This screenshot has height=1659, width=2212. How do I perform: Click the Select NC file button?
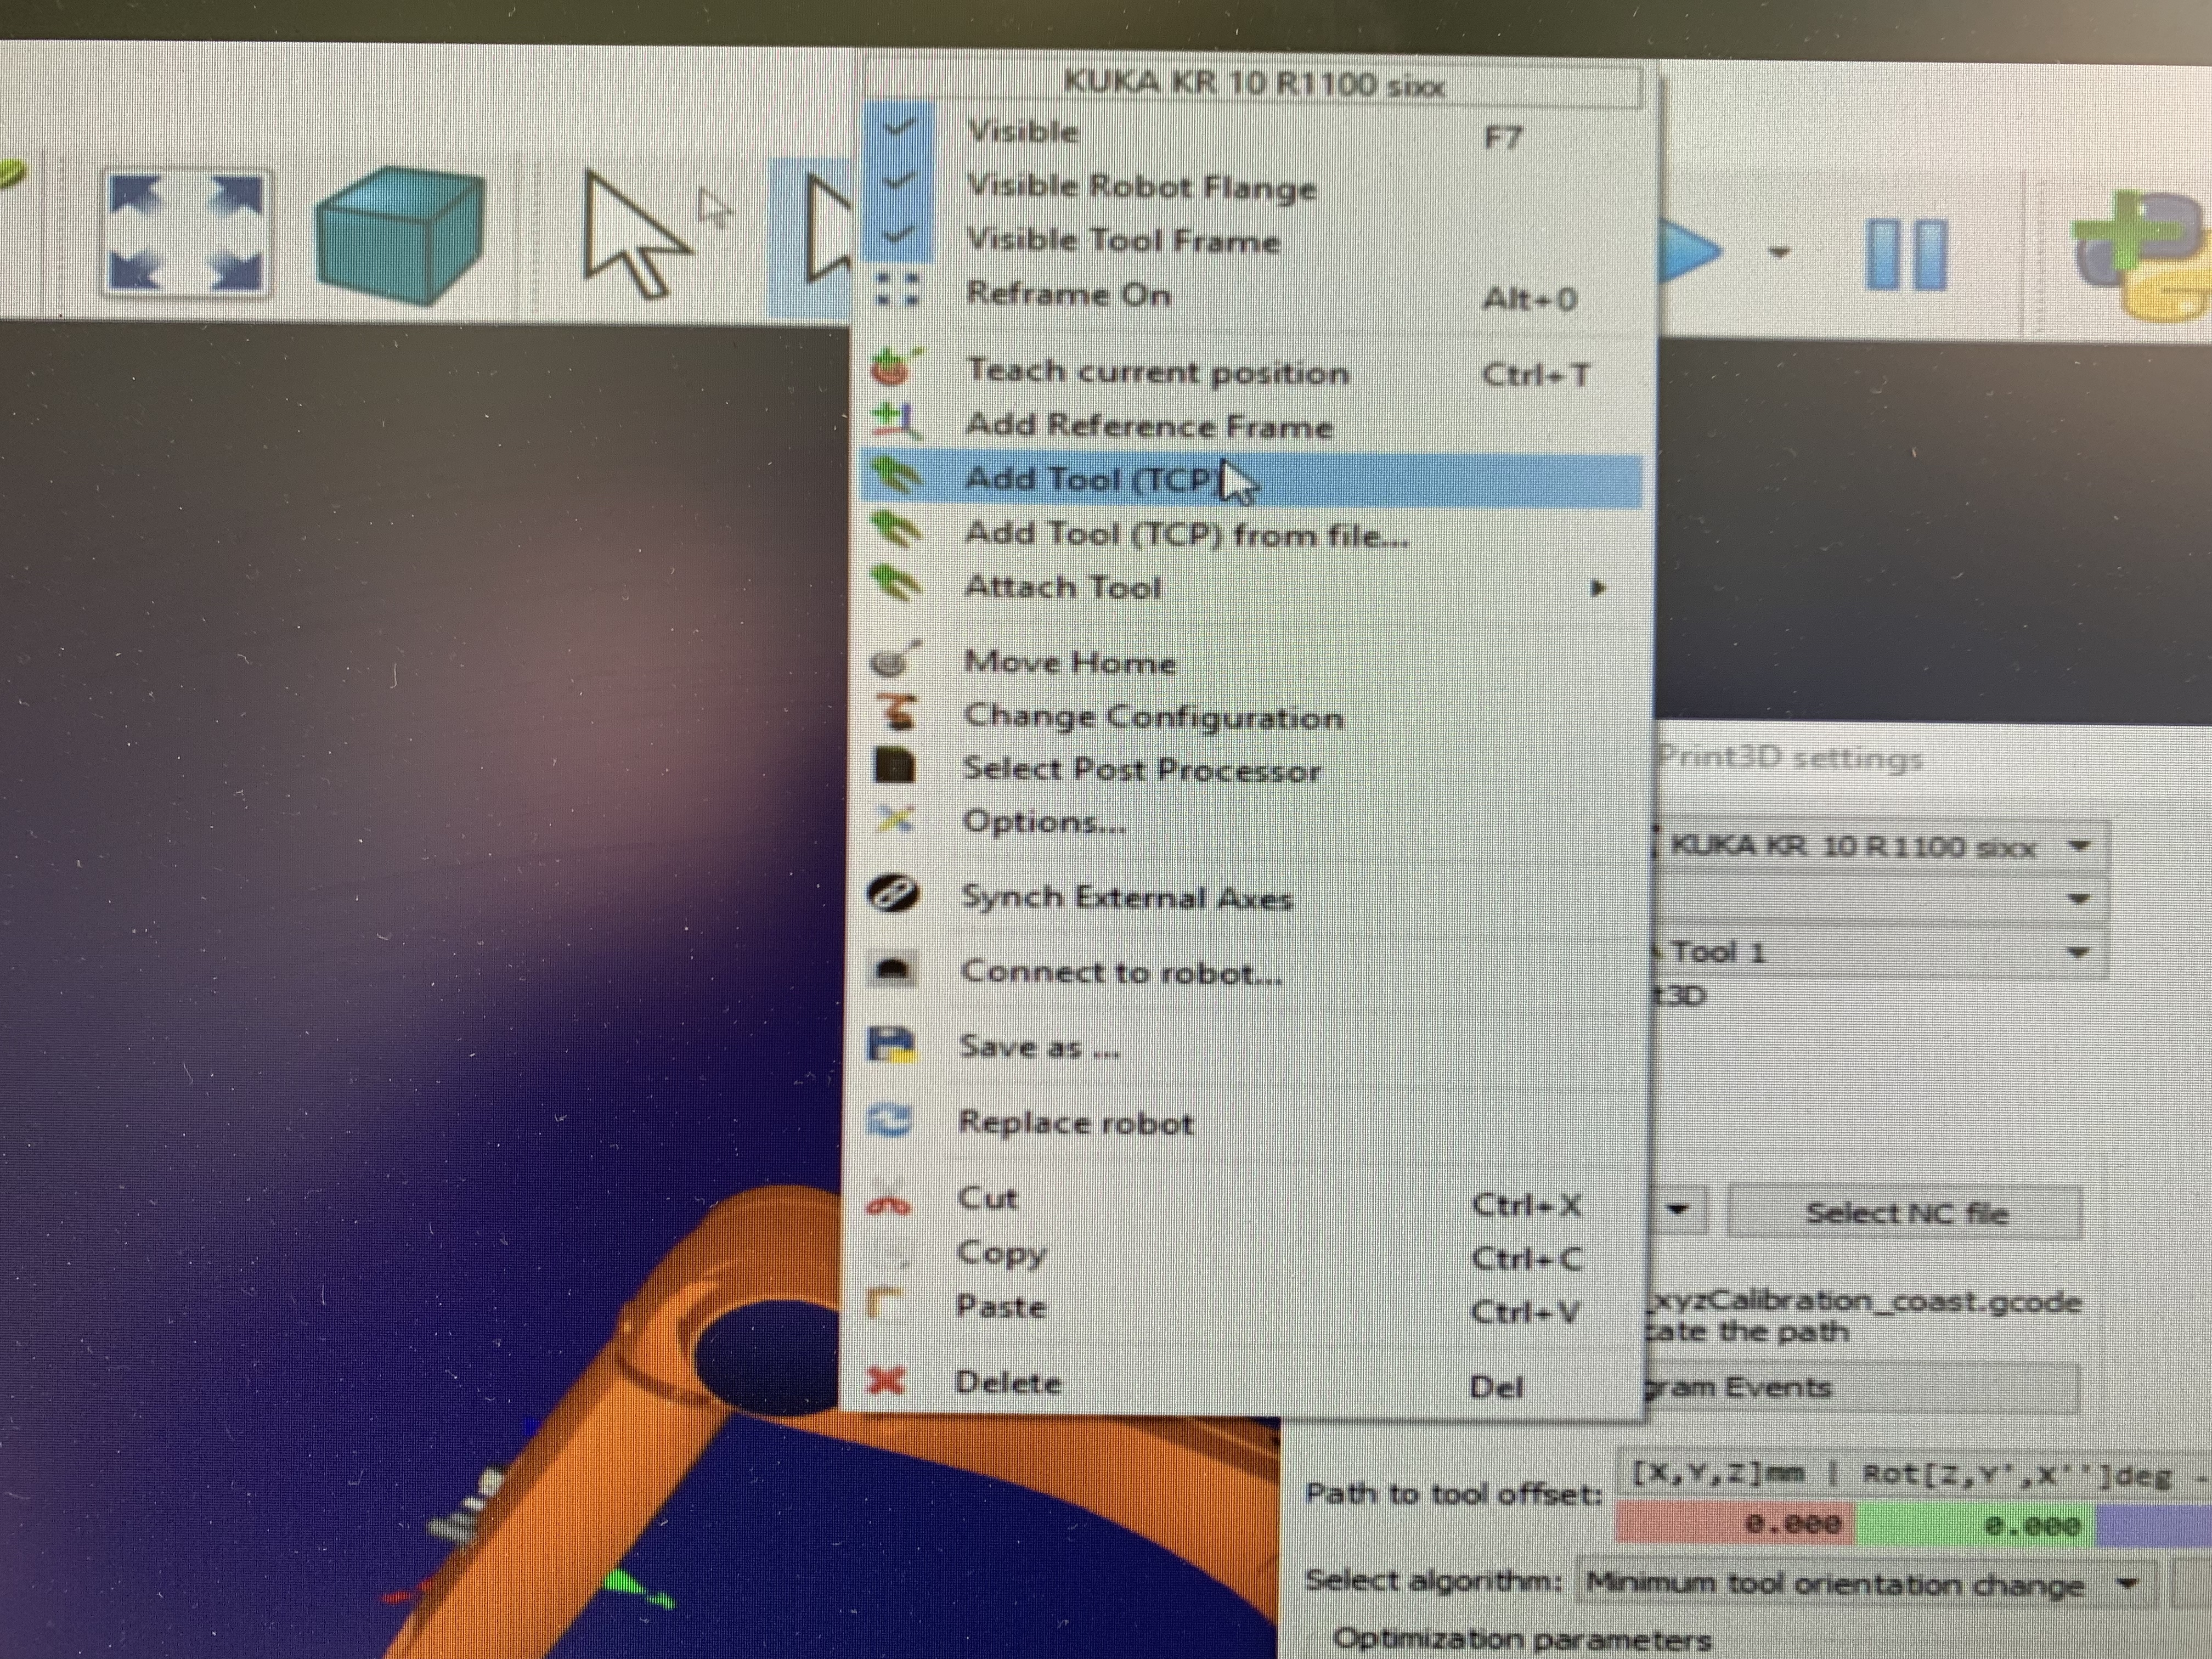[1905, 1213]
